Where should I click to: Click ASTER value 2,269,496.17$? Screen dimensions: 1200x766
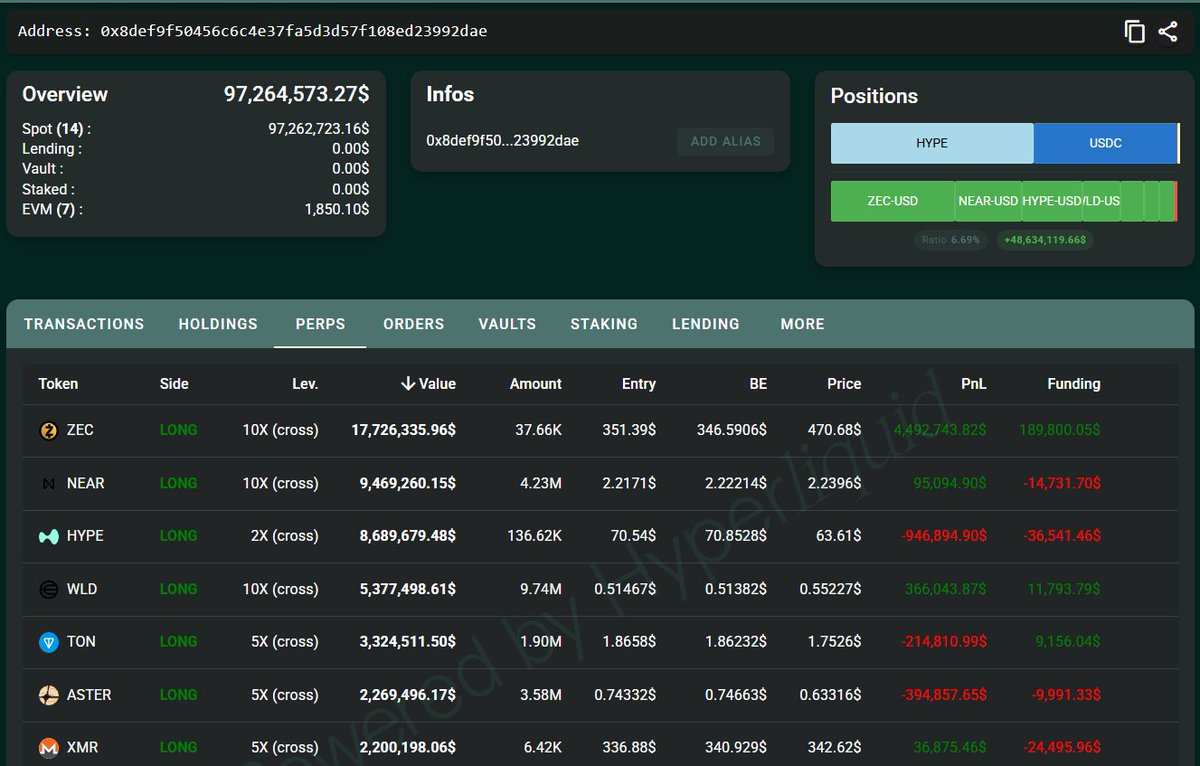[408, 695]
